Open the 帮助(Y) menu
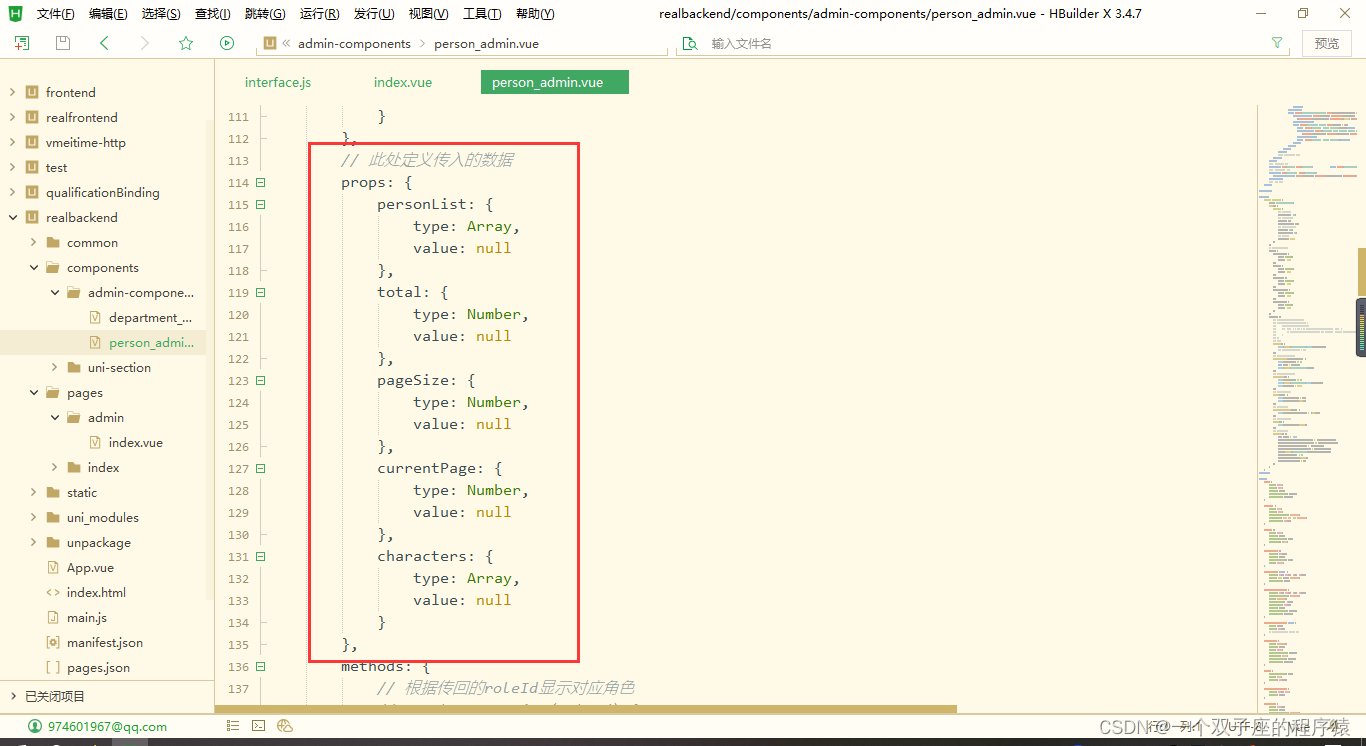Viewport: 1366px width, 746px height. 535,14
